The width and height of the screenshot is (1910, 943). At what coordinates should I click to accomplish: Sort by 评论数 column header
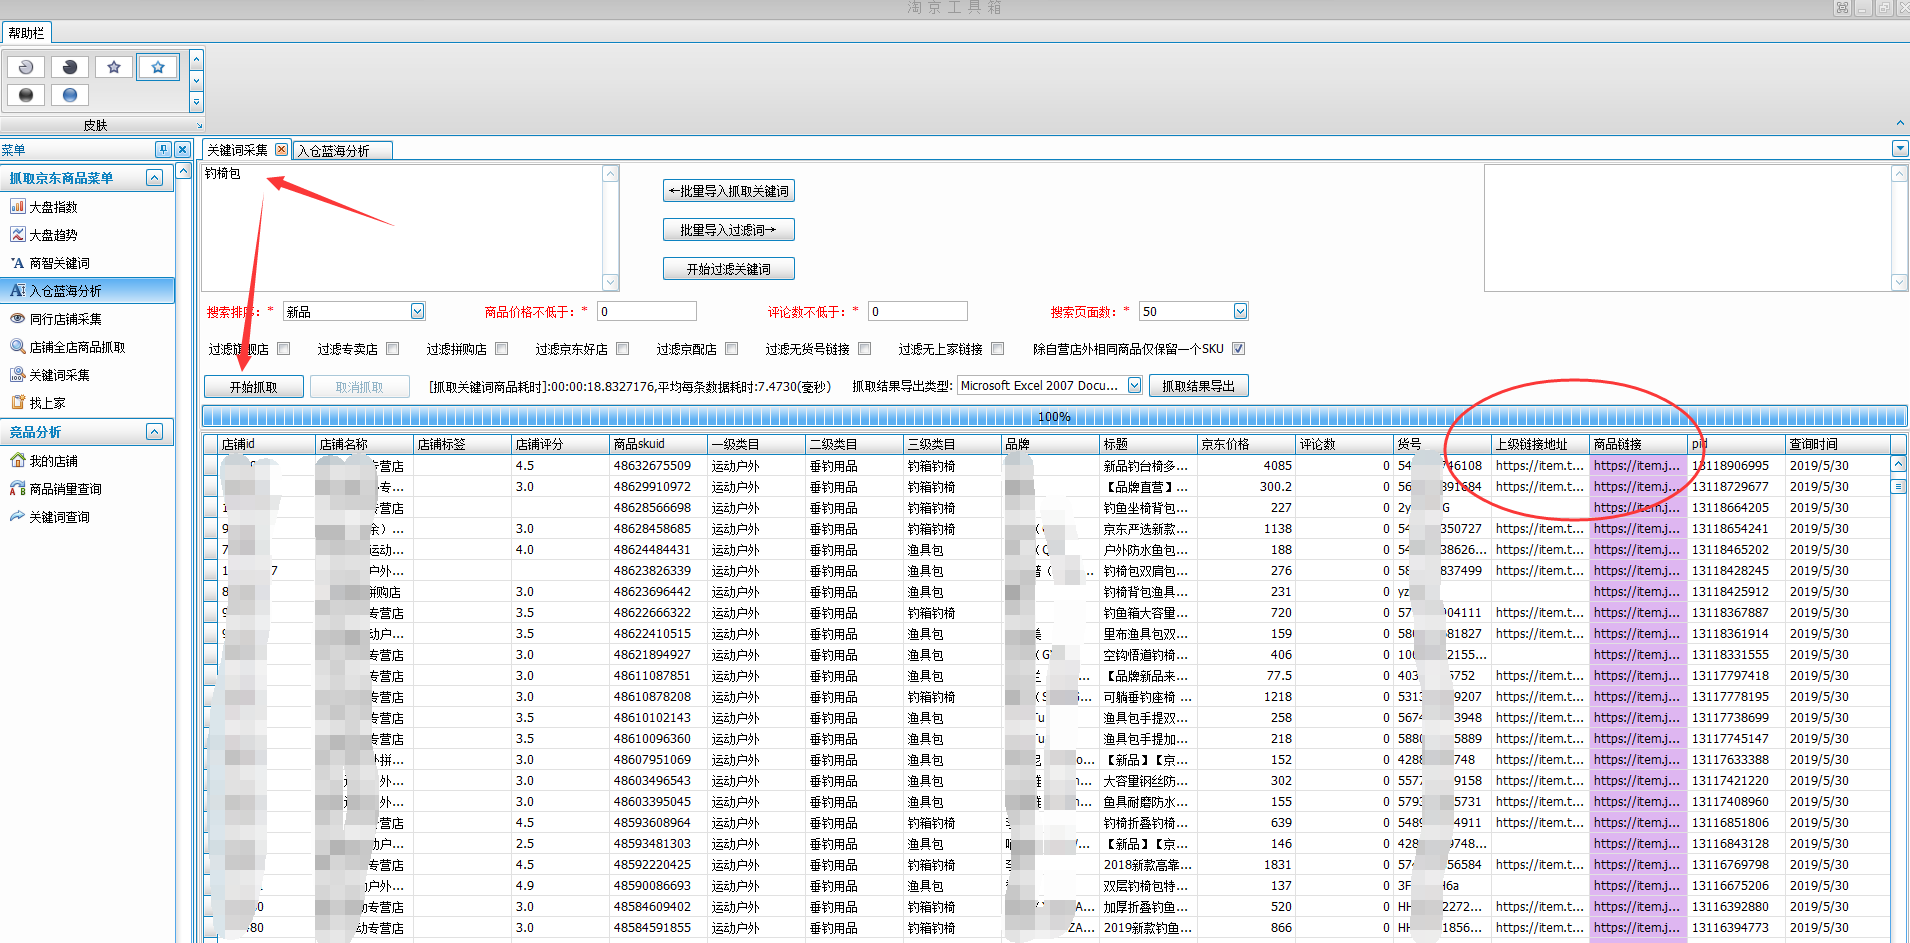(1344, 444)
